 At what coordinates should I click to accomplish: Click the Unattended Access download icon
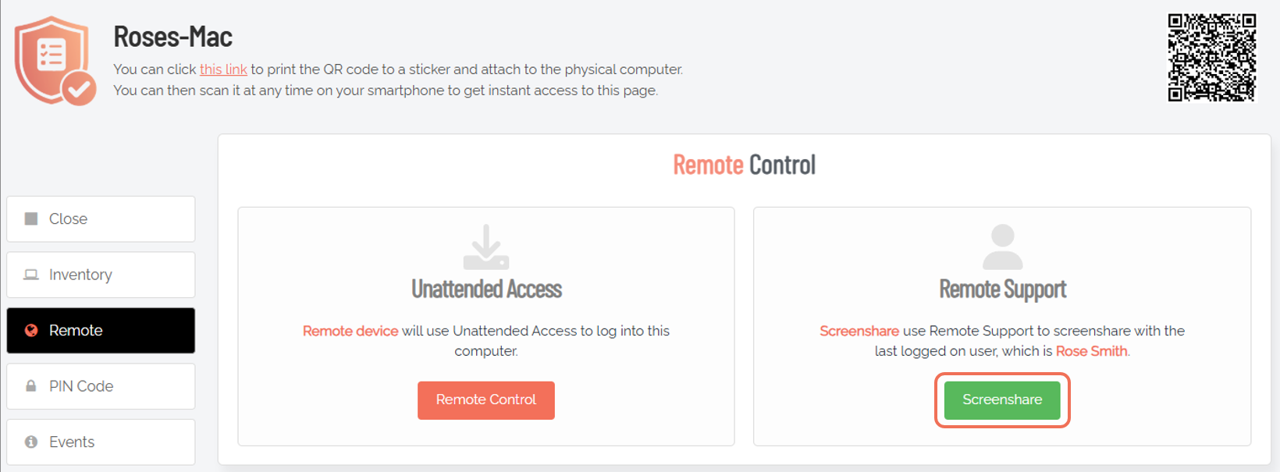coord(486,246)
